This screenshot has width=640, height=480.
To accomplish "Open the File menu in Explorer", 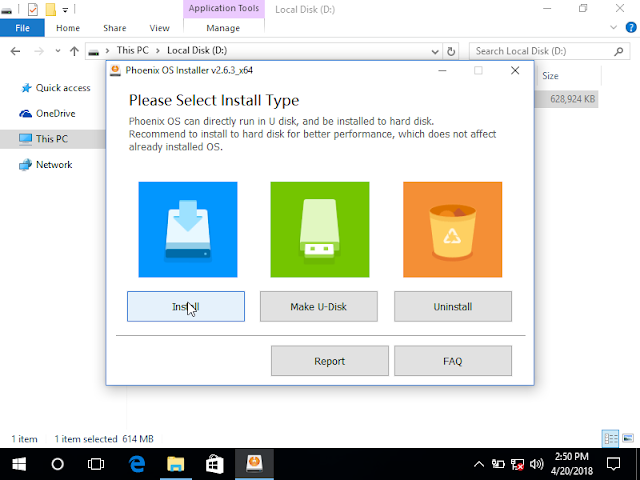I will click(x=22, y=28).
